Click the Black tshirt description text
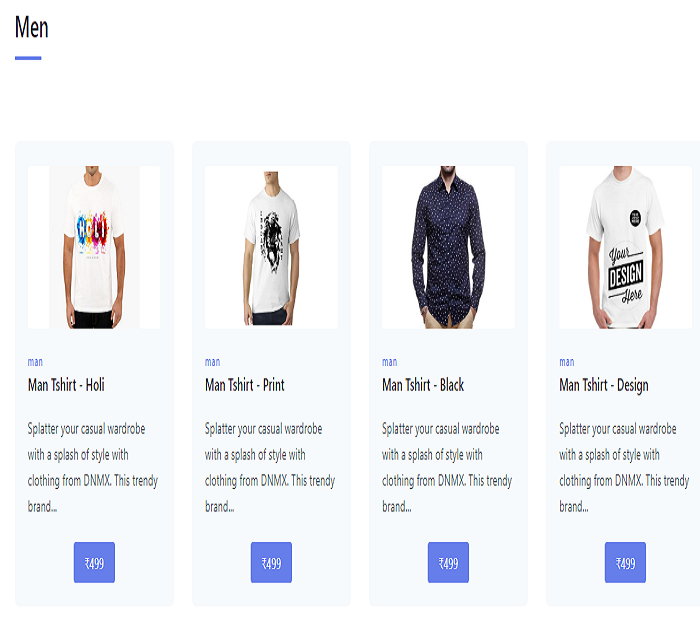This screenshot has height=620, width=700. pyautogui.click(x=447, y=467)
